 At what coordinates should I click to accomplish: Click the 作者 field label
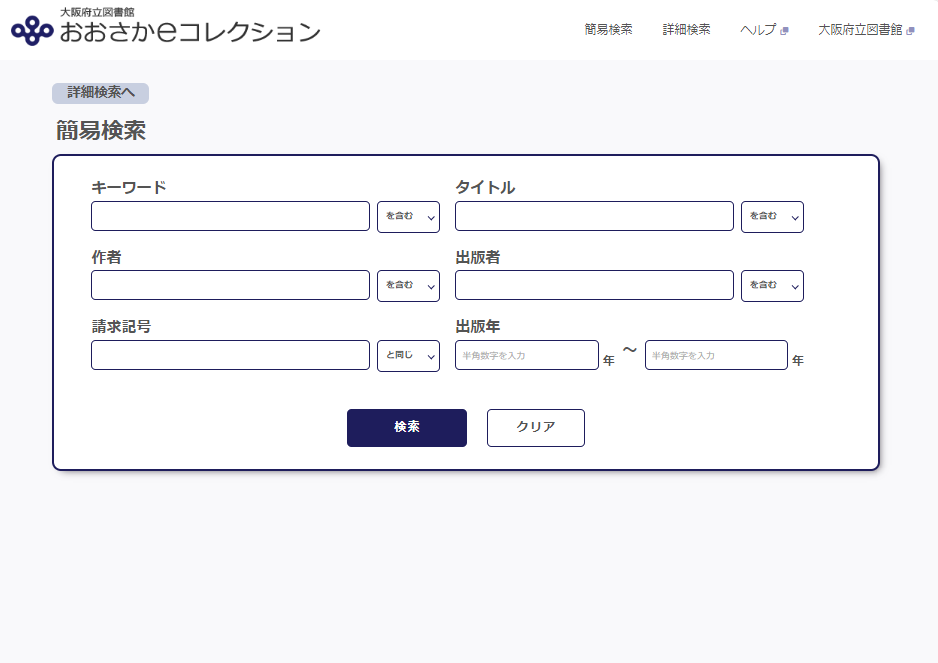(106, 257)
